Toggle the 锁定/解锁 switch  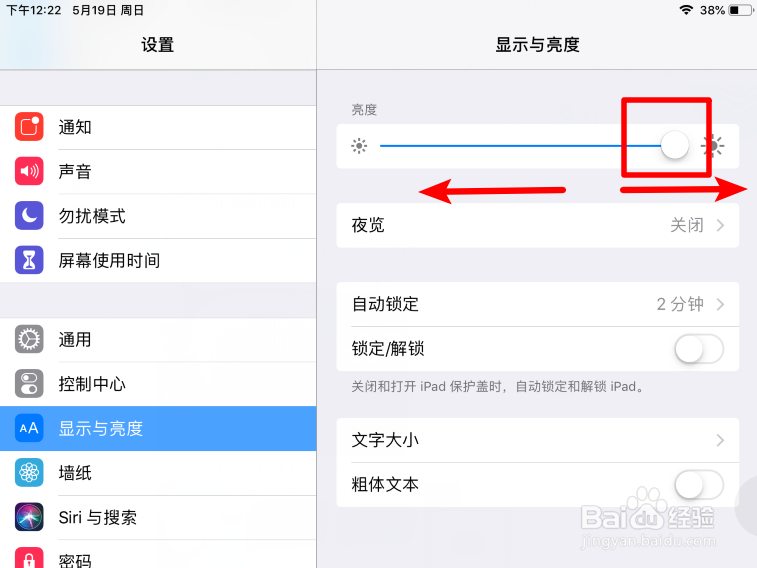699,349
